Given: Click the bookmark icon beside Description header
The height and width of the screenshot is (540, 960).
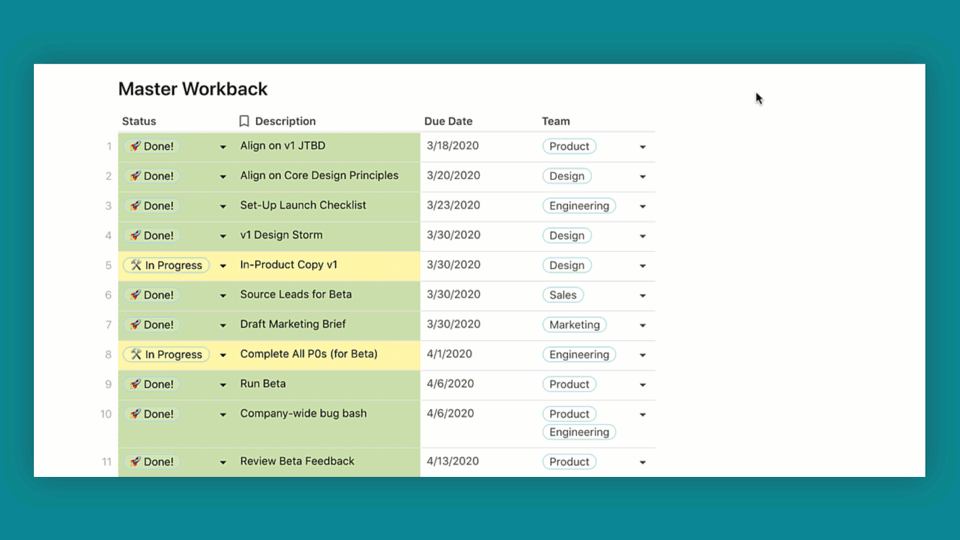Looking at the screenshot, I should point(244,121).
